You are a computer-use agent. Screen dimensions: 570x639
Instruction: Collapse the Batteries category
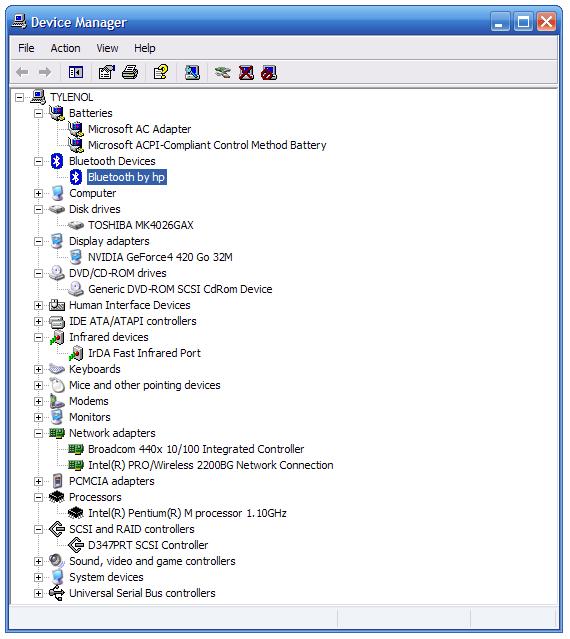coord(38,113)
